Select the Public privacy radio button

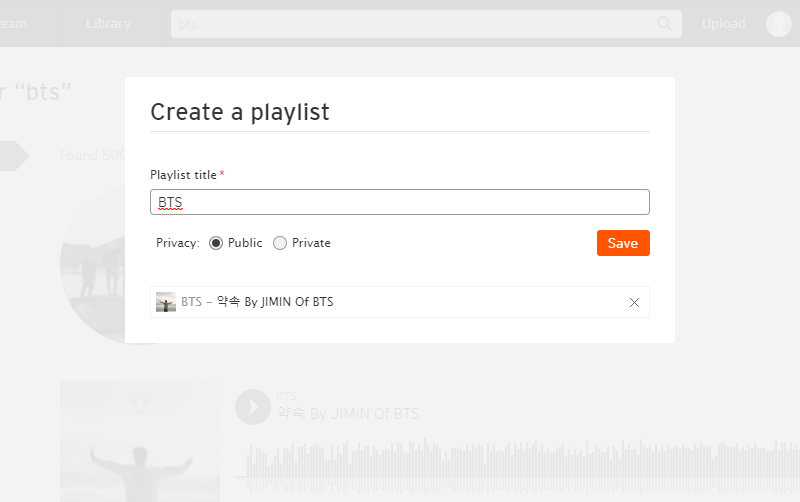pos(216,243)
